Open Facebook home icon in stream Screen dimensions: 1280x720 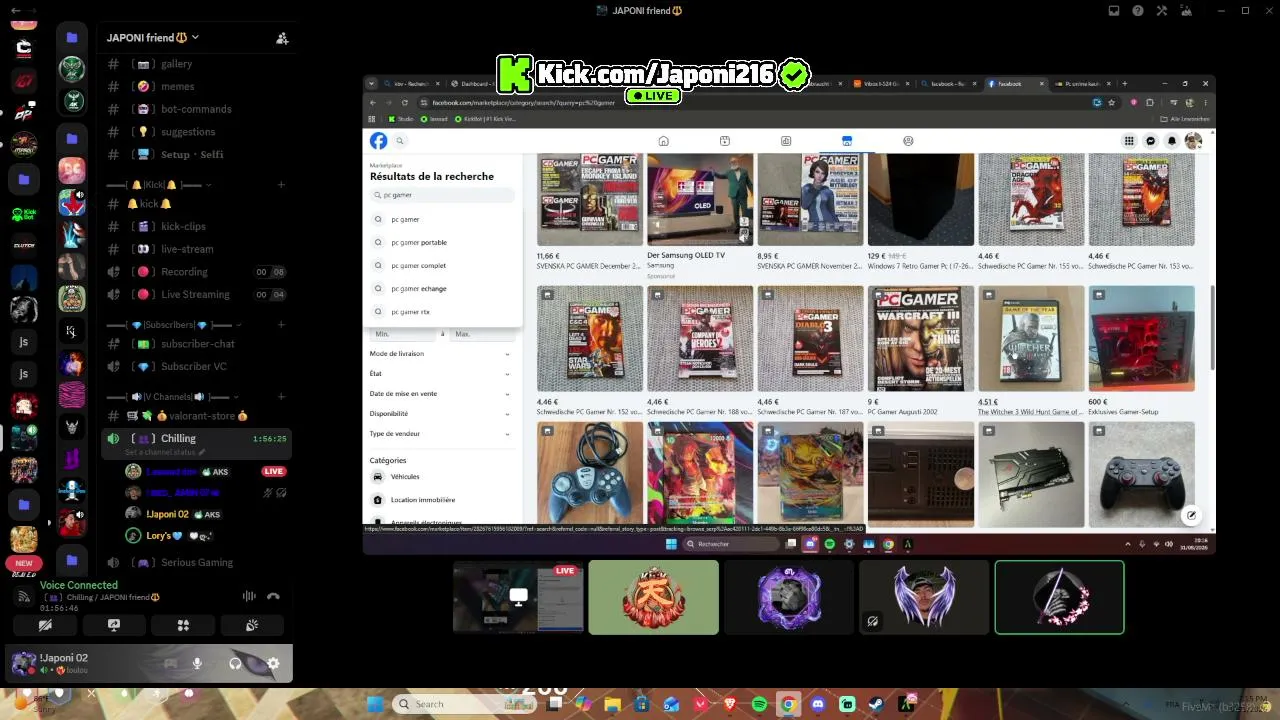click(x=663, y=141)
